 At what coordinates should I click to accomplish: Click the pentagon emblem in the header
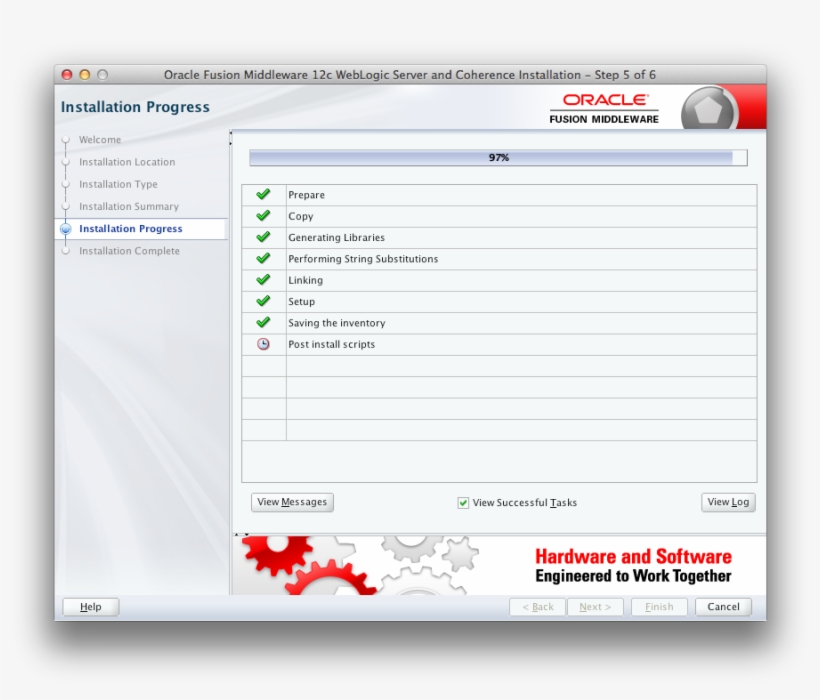[x=709, y=109]
